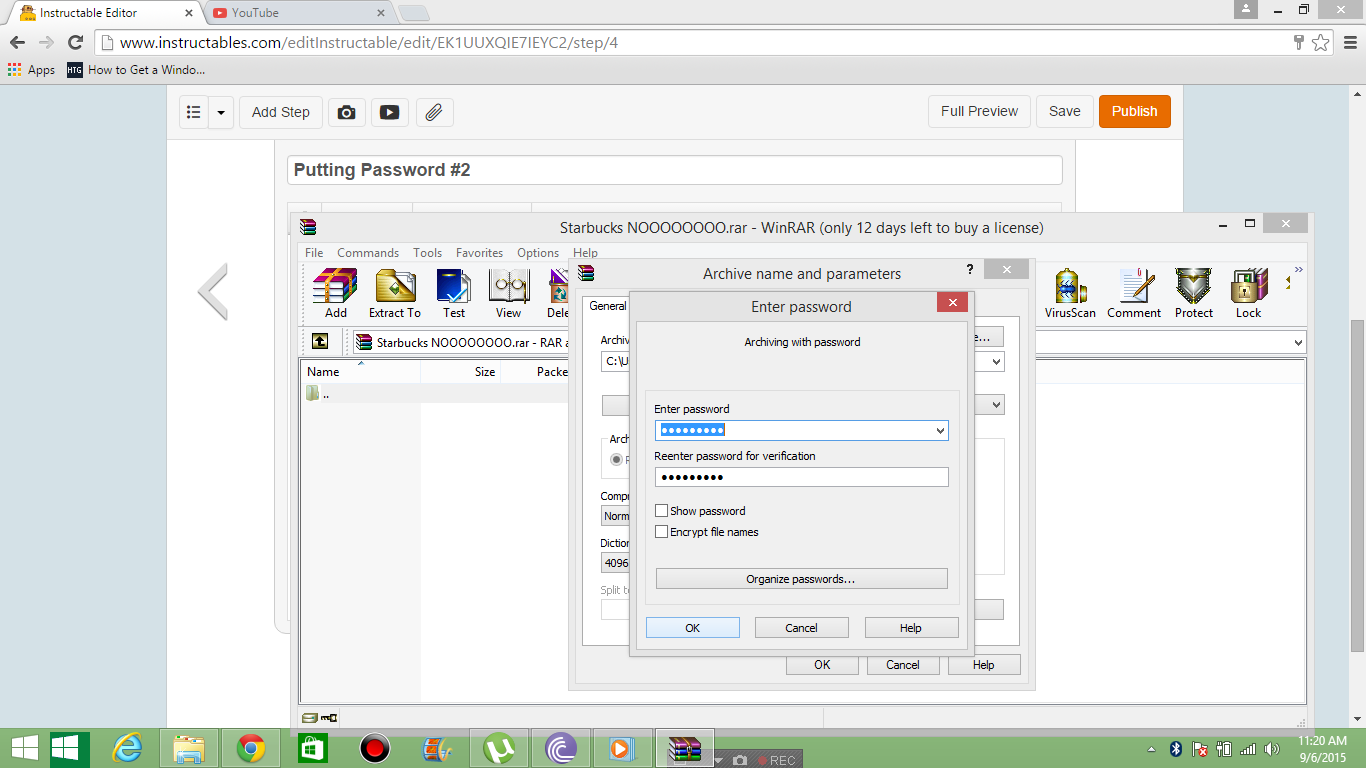This screenshot has width=1366, height=768.
Task: Click the File Explorer taskbar icon
Action: point(189,748)
